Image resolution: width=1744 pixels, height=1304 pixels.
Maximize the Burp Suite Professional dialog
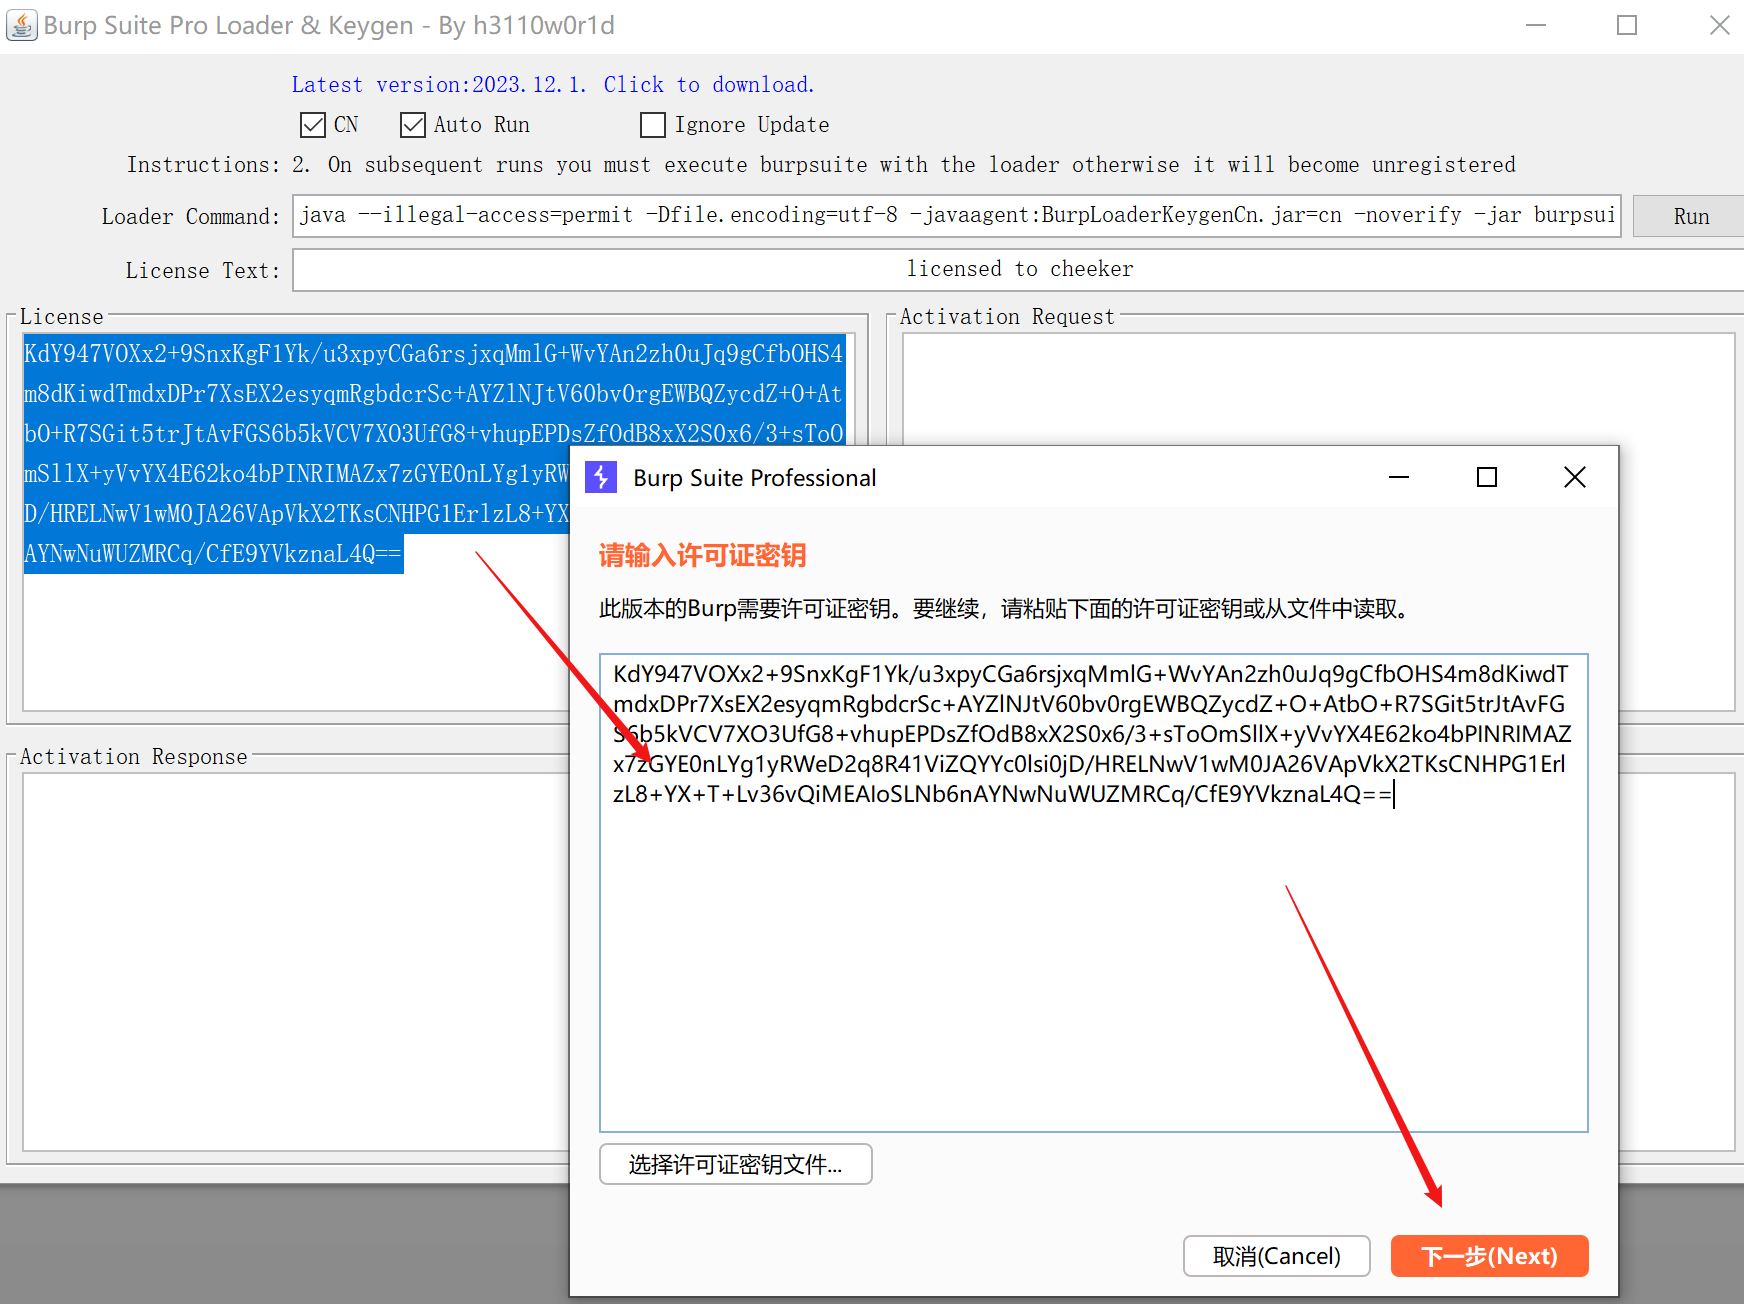point(1487,477)
